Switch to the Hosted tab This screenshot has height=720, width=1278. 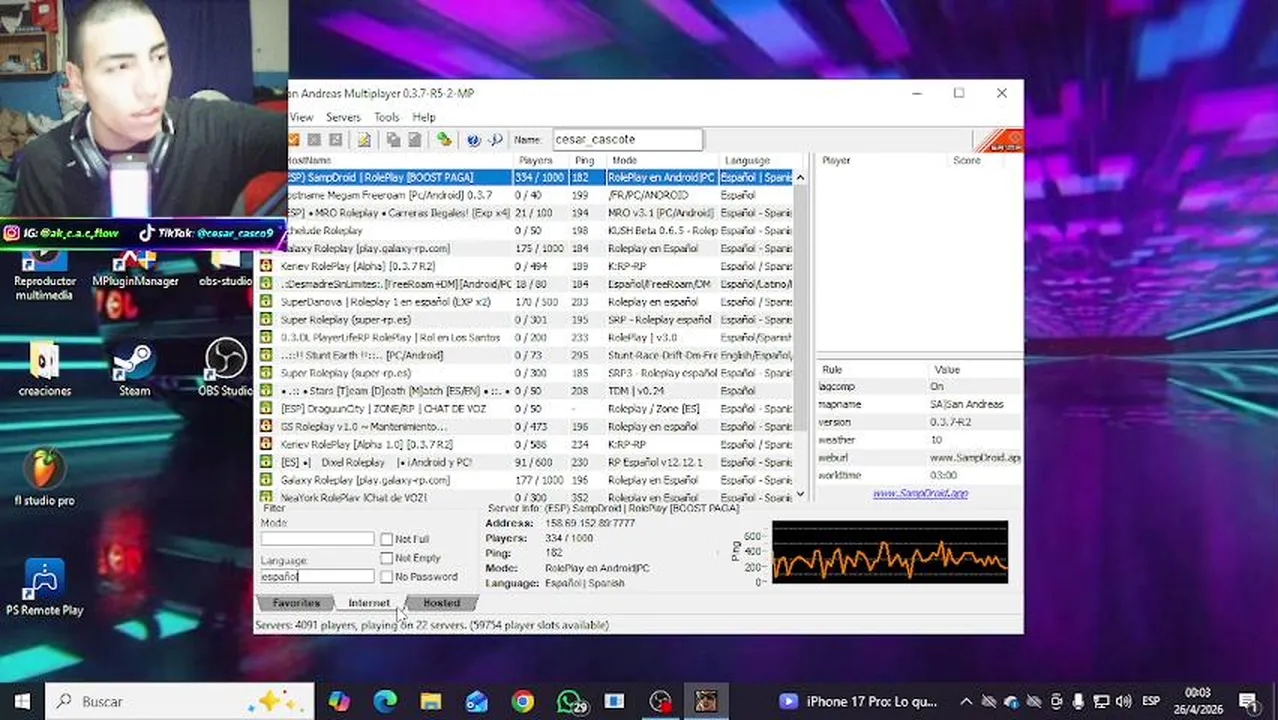pos(441,603)
